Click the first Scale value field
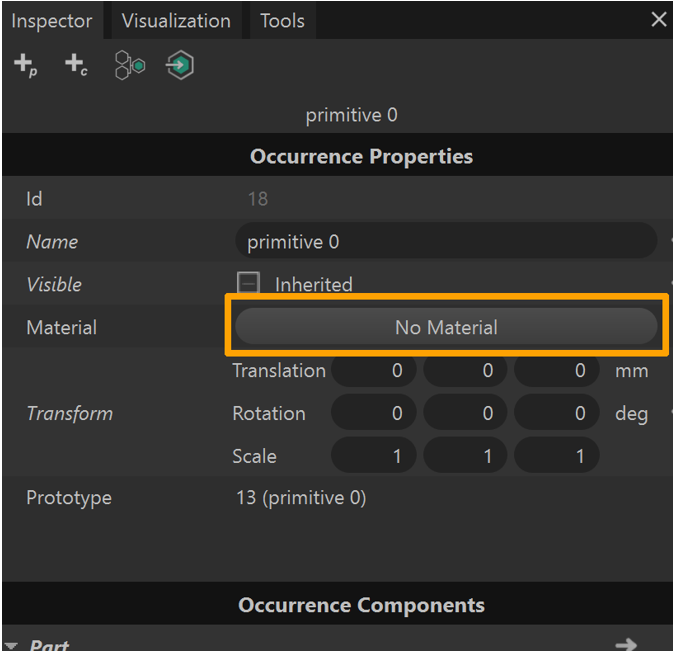 [x=373, y=455]
